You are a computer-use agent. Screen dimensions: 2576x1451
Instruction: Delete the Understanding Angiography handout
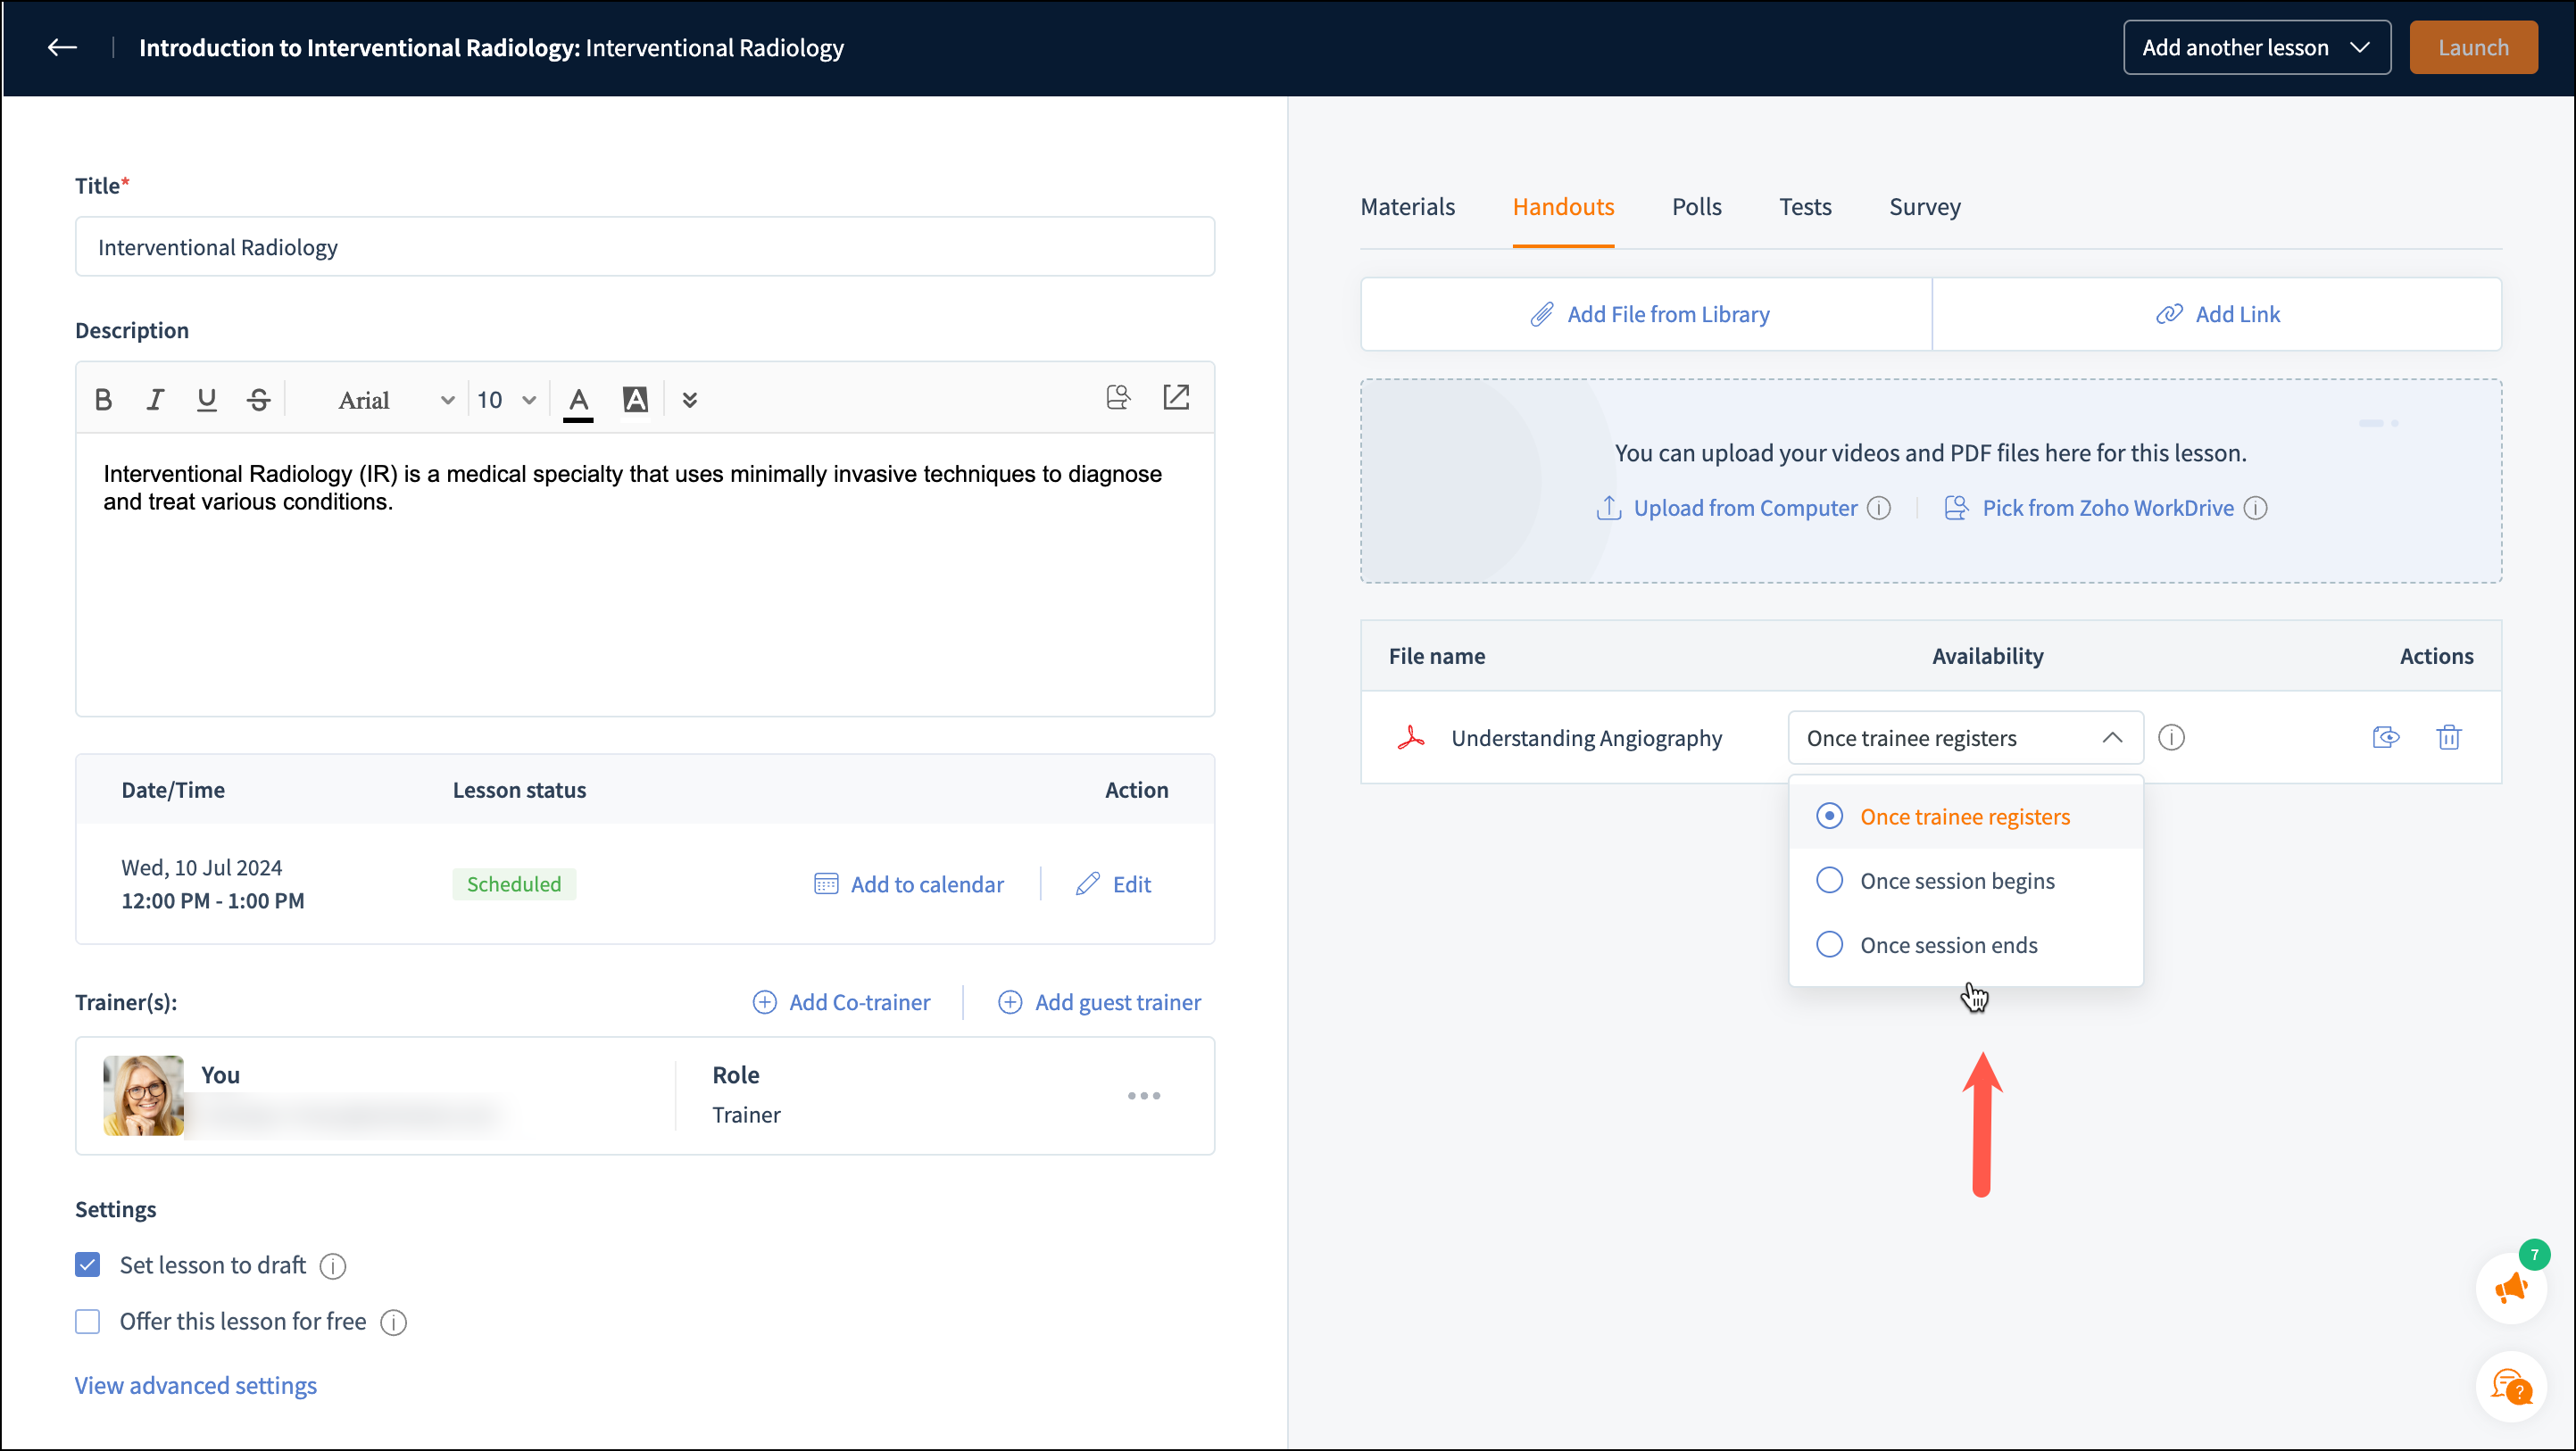(2448, 738)
